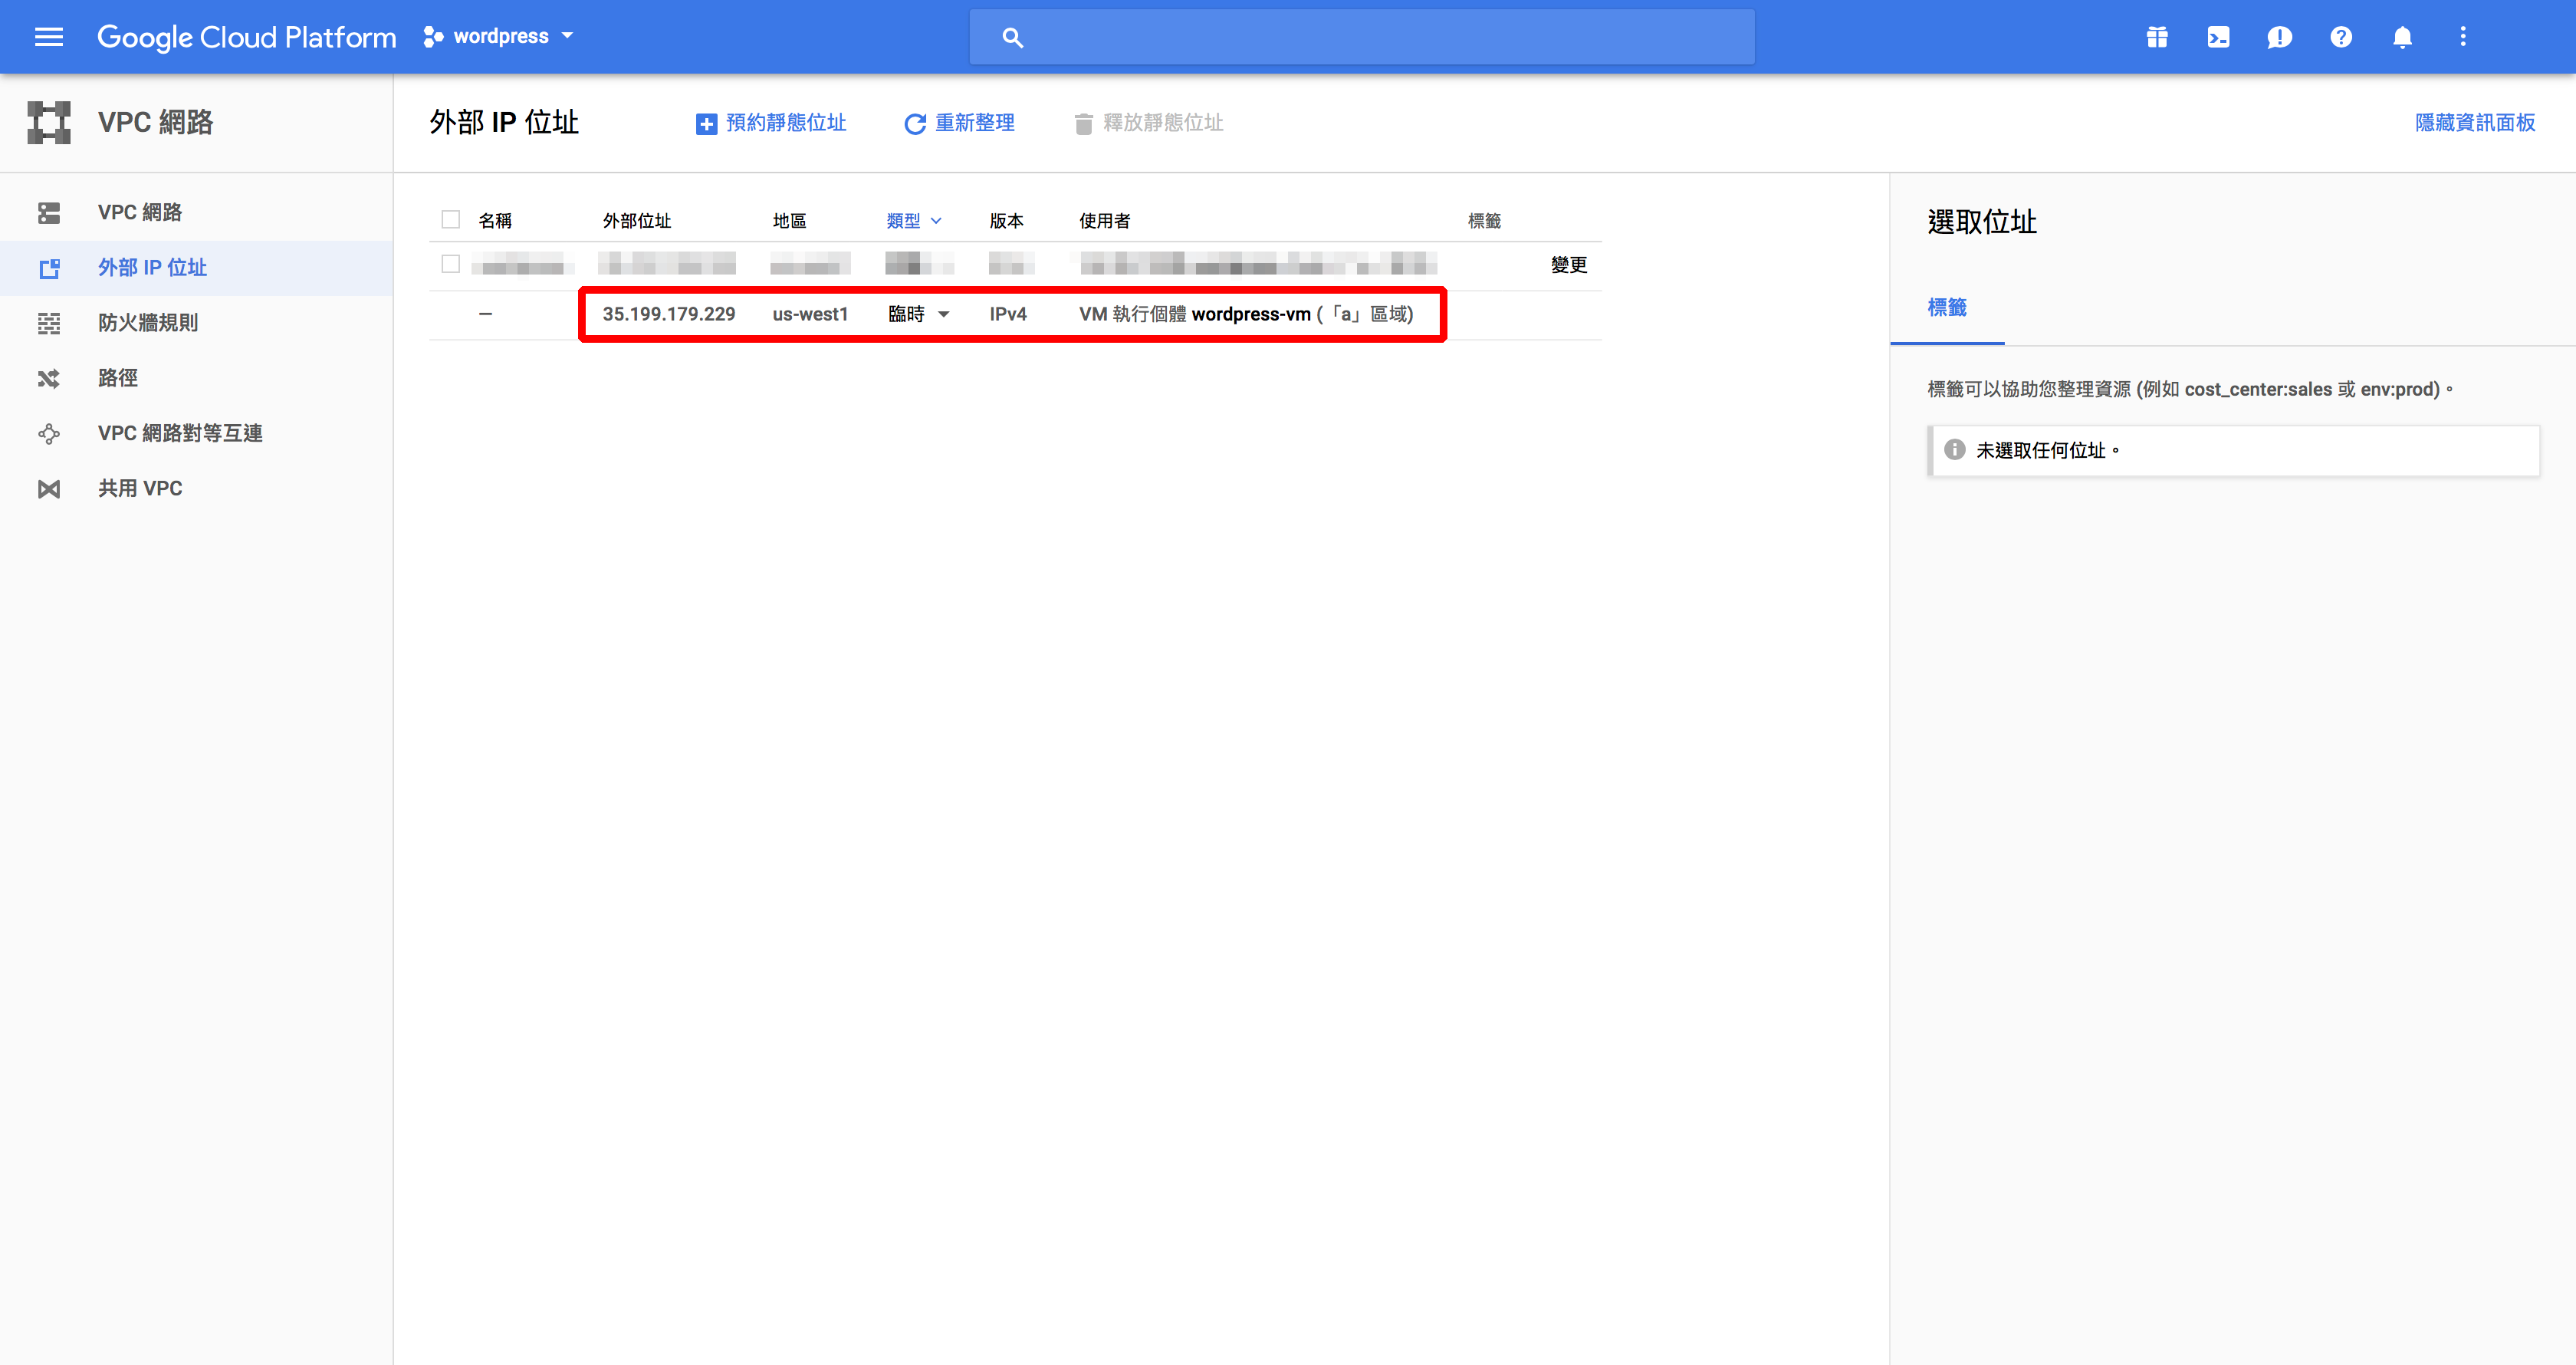2576x1365 pixels.
Task: Open the feedback alert icon
Action: point(2279,37)
